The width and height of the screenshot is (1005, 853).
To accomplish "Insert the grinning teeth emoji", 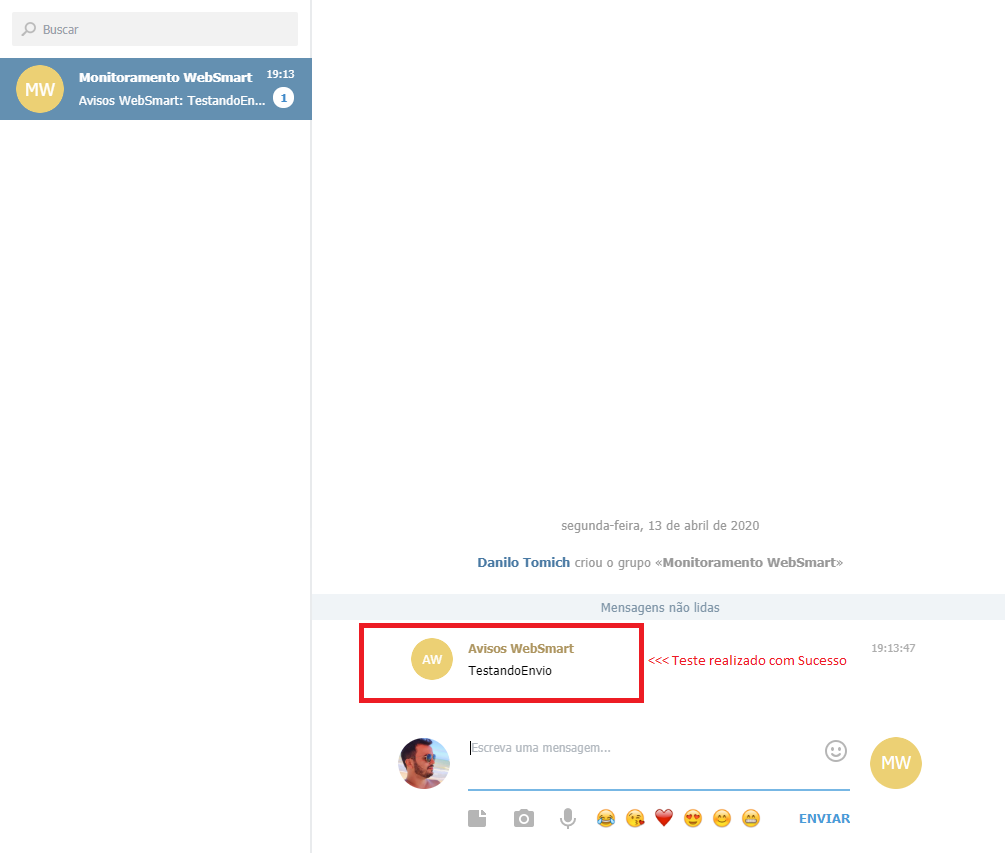I will point(751,818).
